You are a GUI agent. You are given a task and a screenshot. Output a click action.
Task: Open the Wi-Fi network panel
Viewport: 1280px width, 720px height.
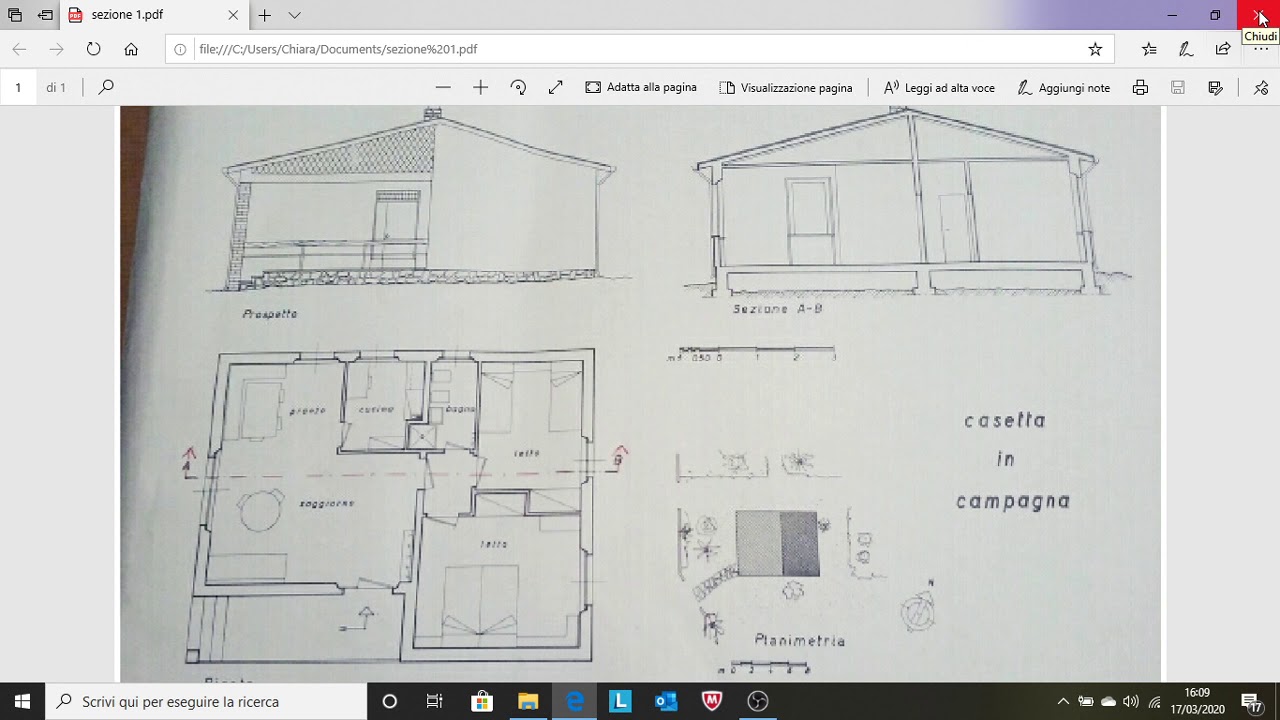[1155, 701]
